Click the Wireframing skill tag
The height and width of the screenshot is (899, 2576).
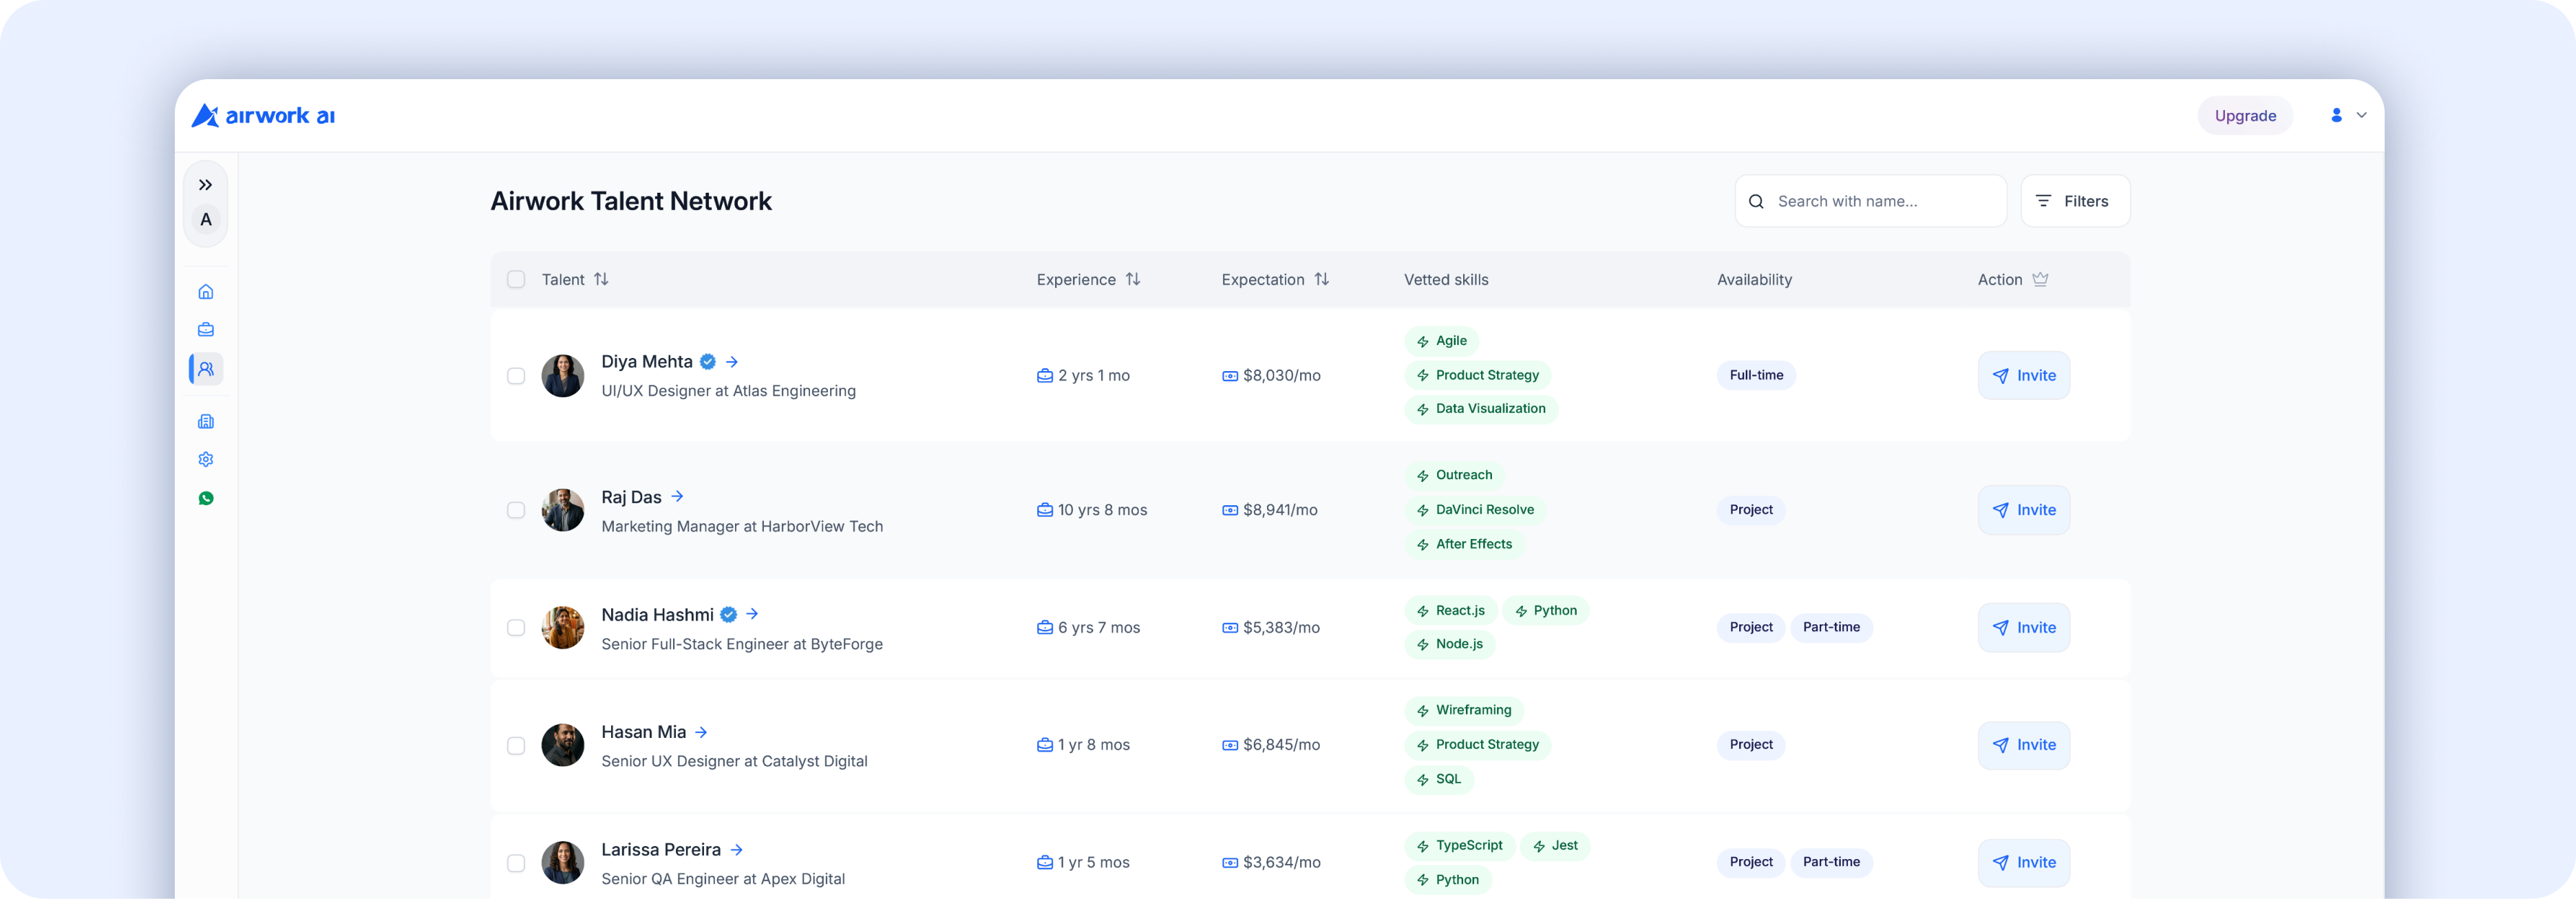pyautogui.click(x=1464, y=711)
